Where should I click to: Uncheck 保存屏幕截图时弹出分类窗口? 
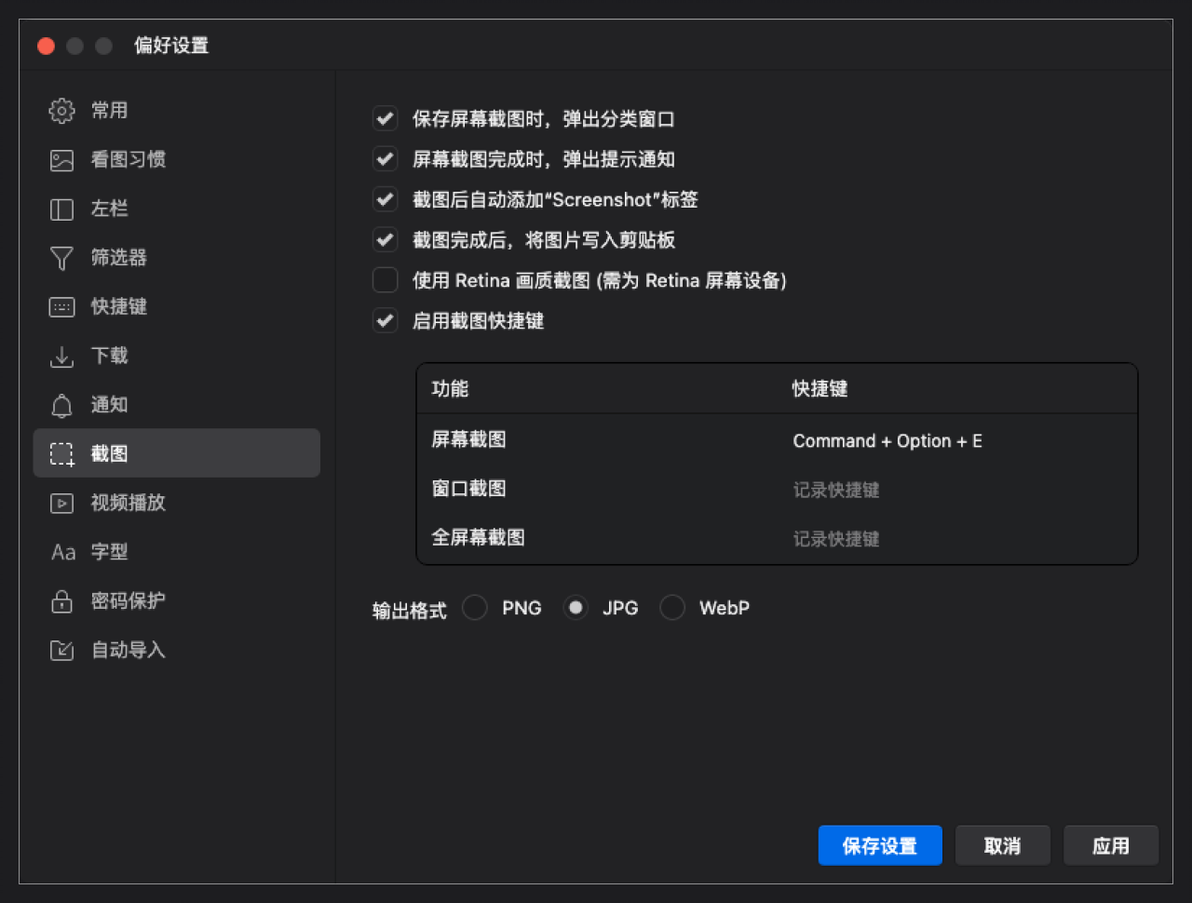click(x=385, y=119)
